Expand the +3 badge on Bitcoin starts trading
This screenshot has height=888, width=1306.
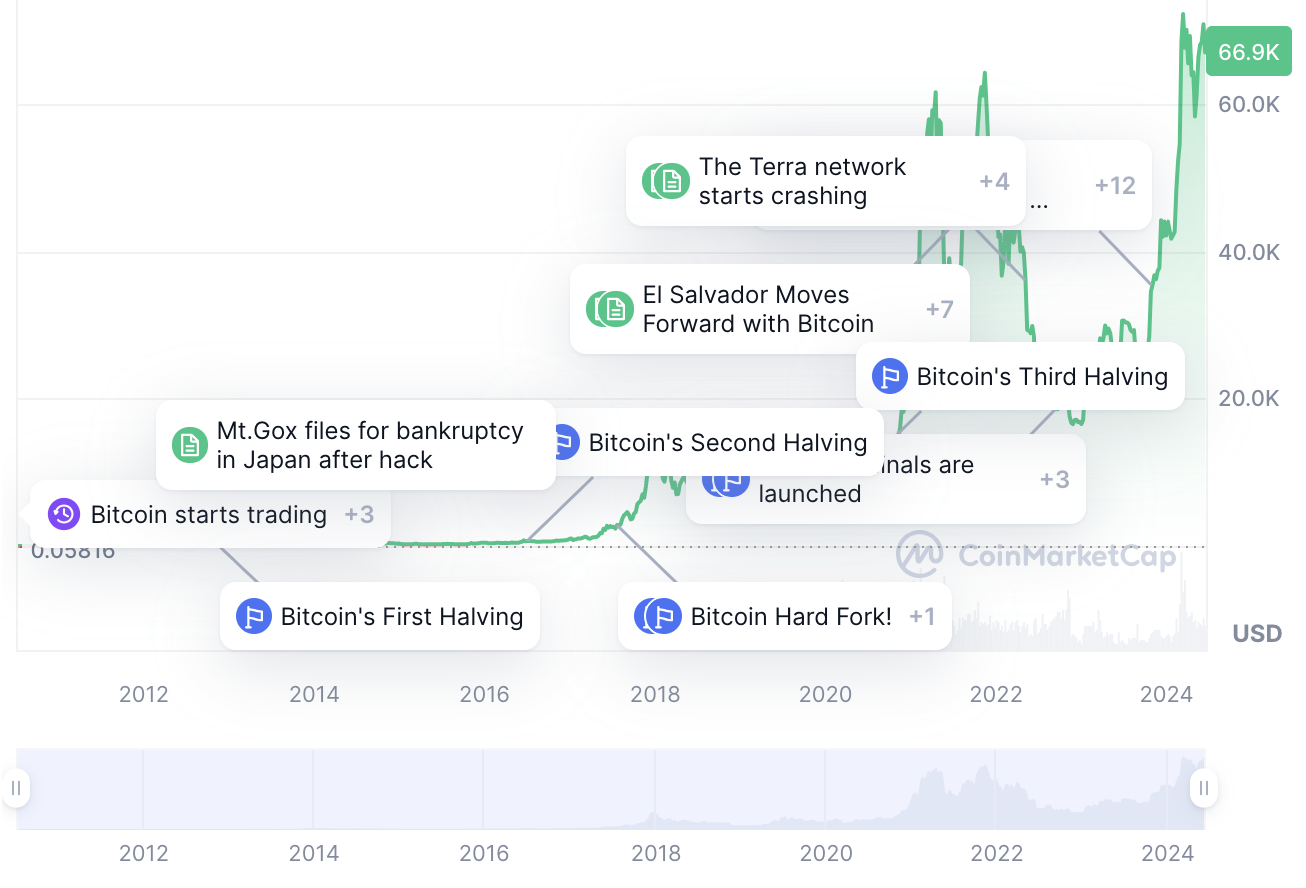[x=359, y=514]
